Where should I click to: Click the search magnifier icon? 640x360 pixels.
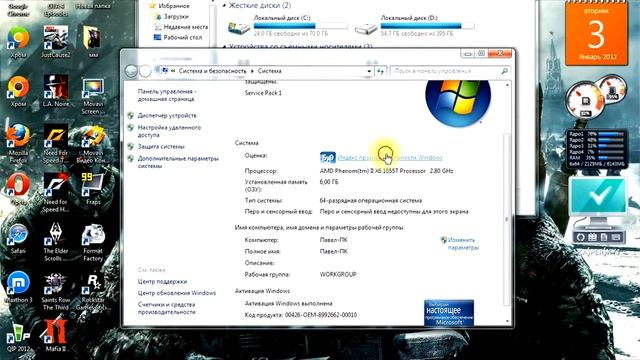(504, 71)
